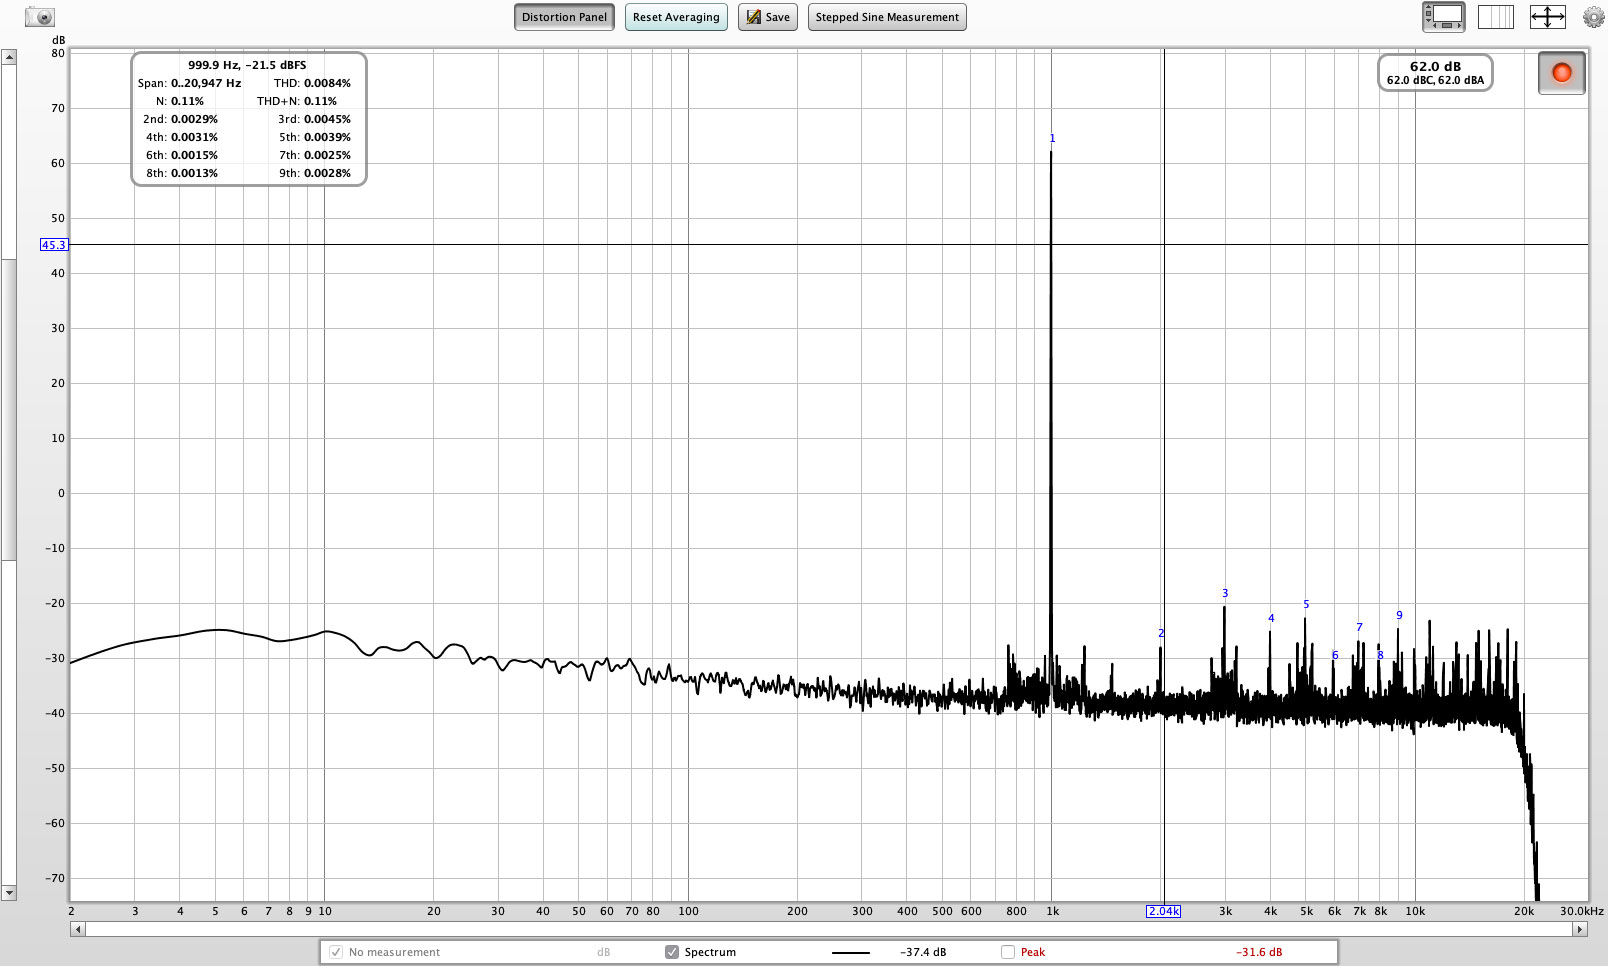Click the 62.0 dB SPL readout
This screenshot has height=966, width=1608.
click(x=1435, y=66)
